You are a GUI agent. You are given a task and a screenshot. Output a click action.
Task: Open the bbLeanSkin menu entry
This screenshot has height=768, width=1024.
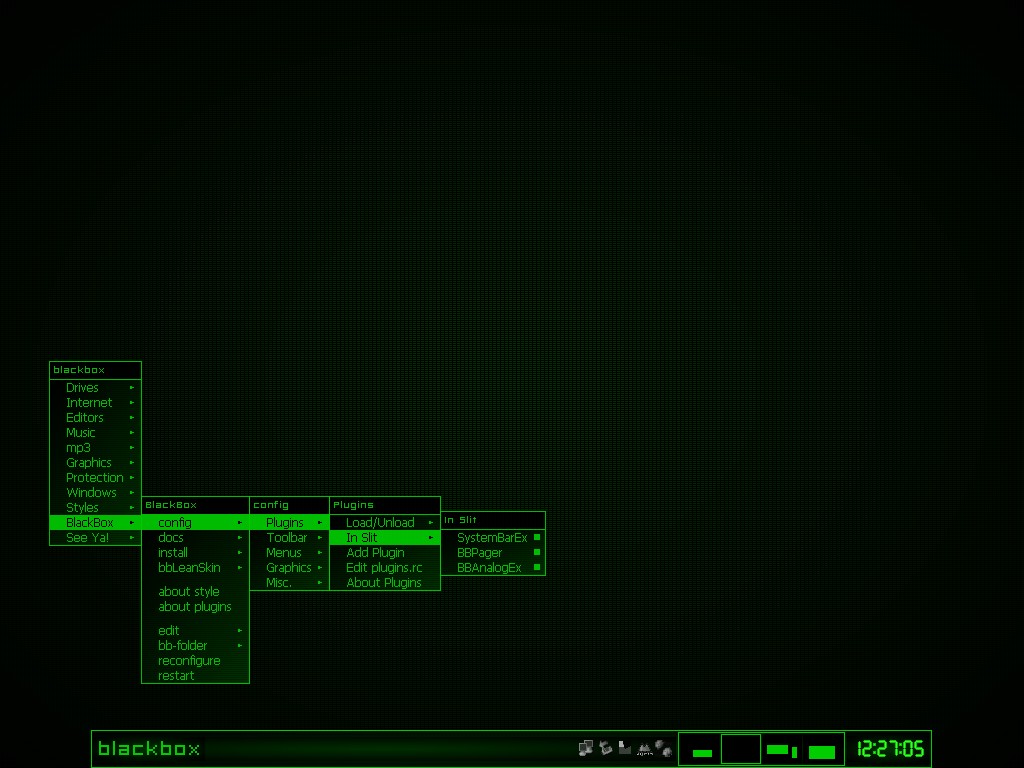click(x=195, y=568)
